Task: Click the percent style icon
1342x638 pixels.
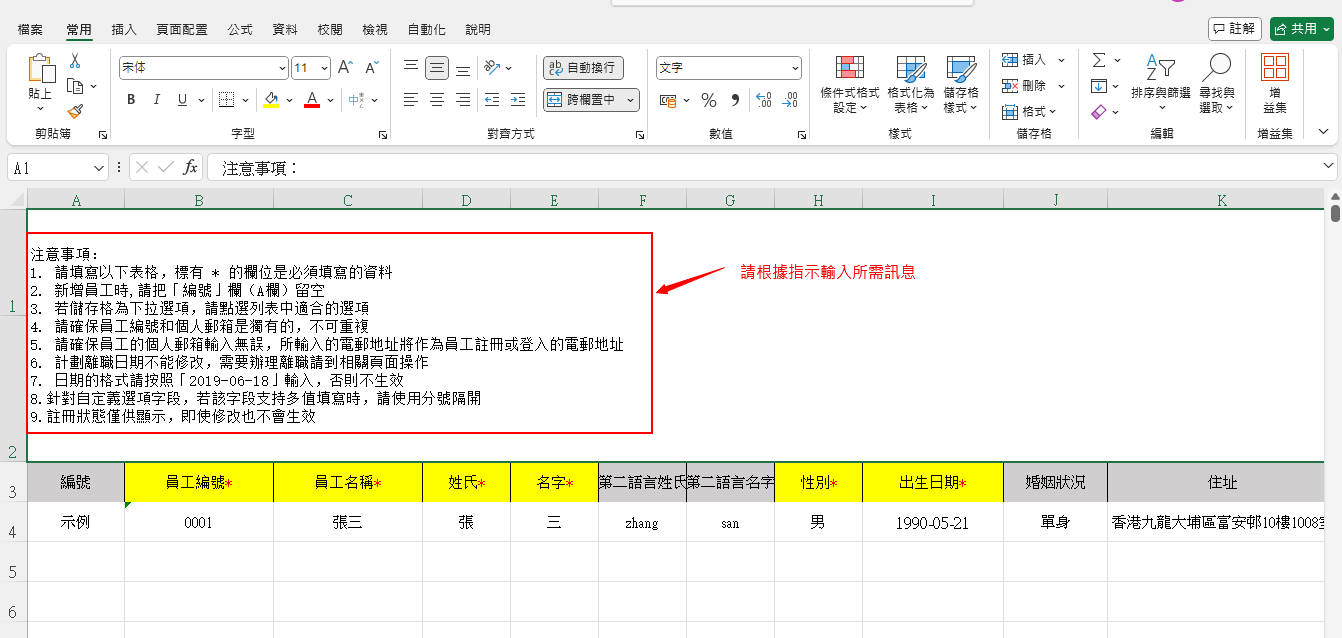Action: [x=708, y=100]
